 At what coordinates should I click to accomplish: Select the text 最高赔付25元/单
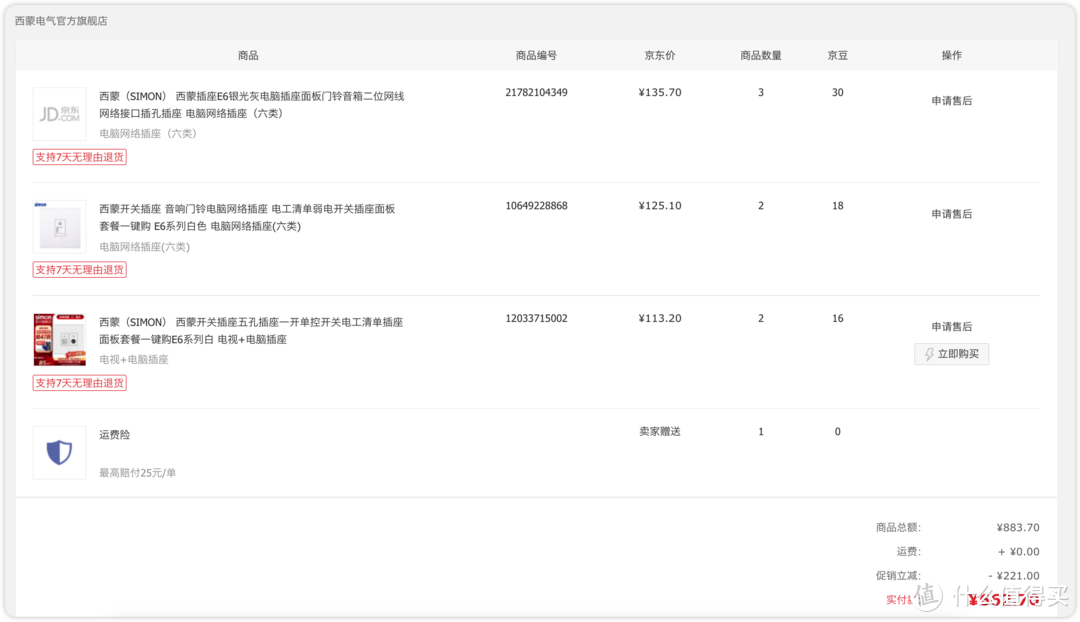(x=138, y=473)
